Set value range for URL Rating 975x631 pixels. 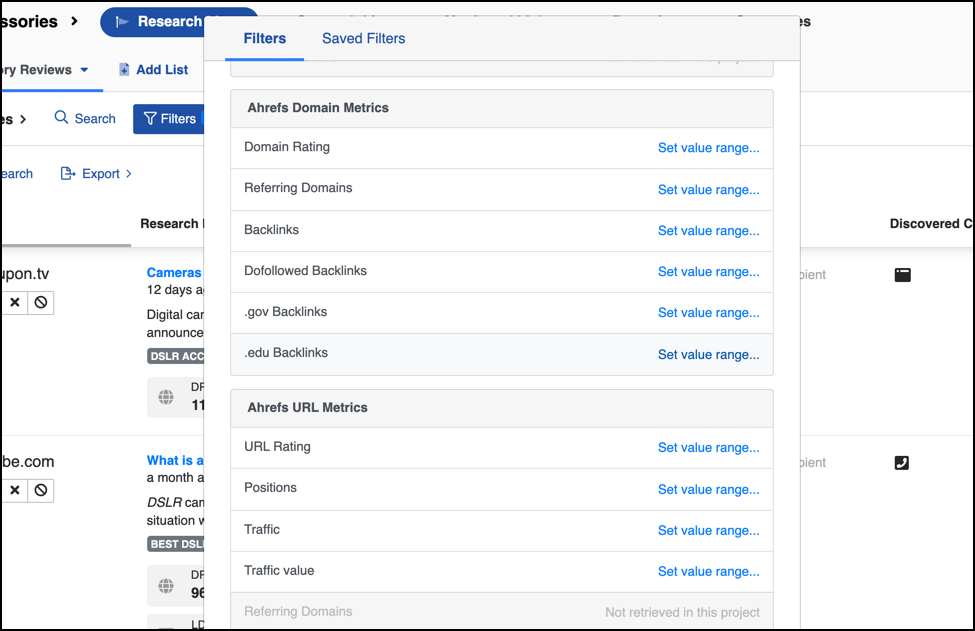pos(708,448)
